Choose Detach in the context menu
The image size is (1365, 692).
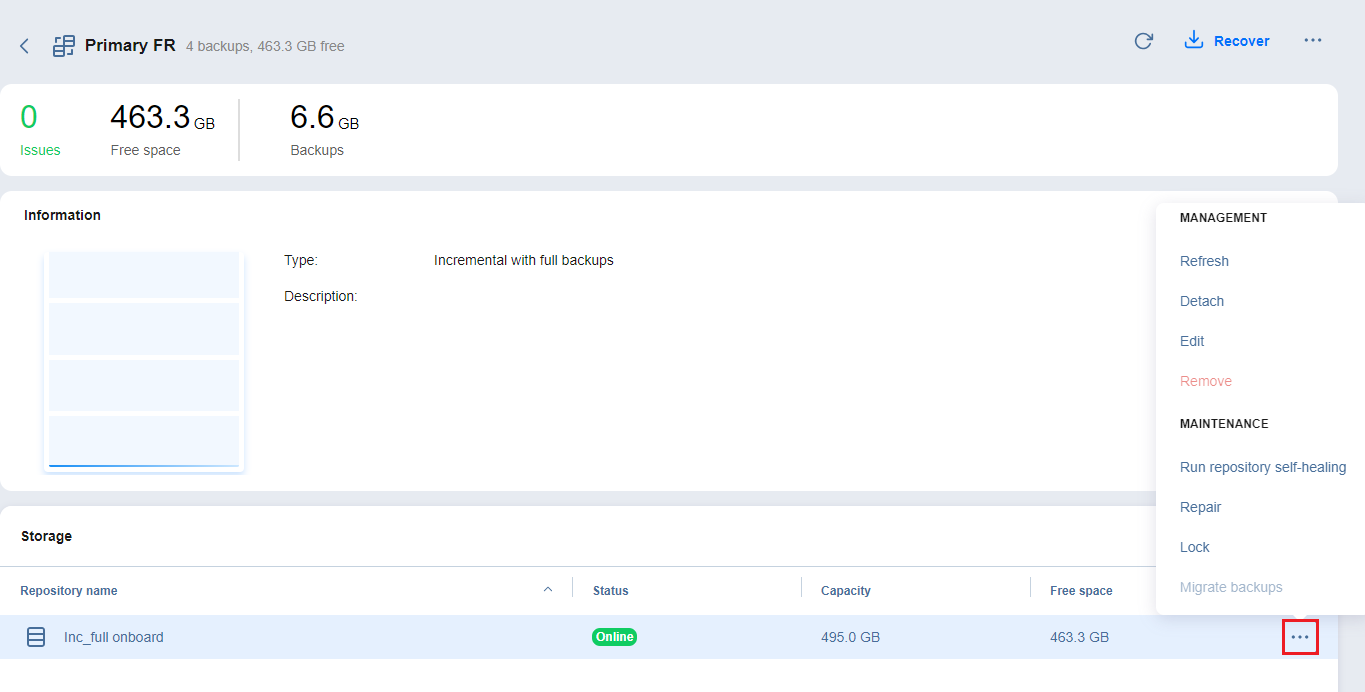(x=1201, y=301)
